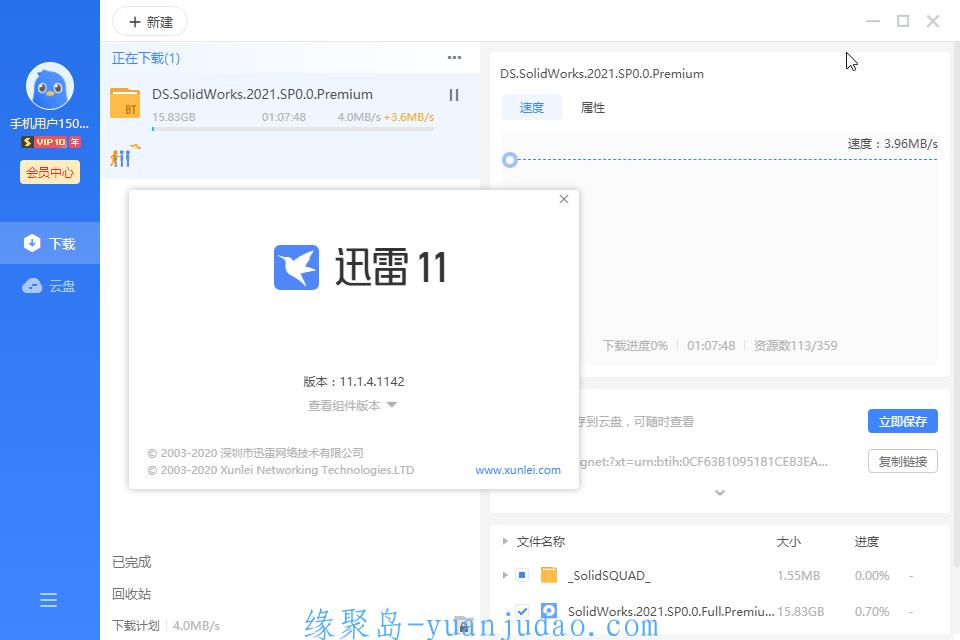Click the 手机用户150... username
This screenshot has height=640, width=960.
tap(50, 123)
